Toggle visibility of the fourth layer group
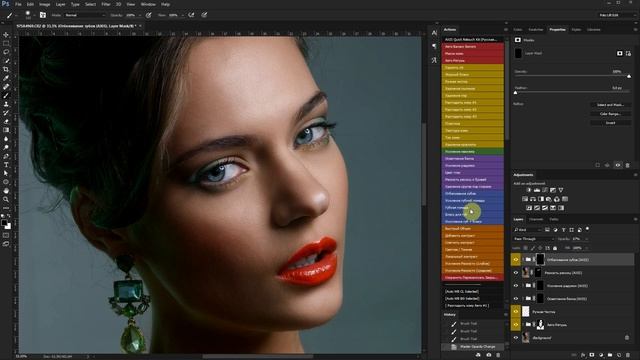640x360 pixels. click(516, 299)
